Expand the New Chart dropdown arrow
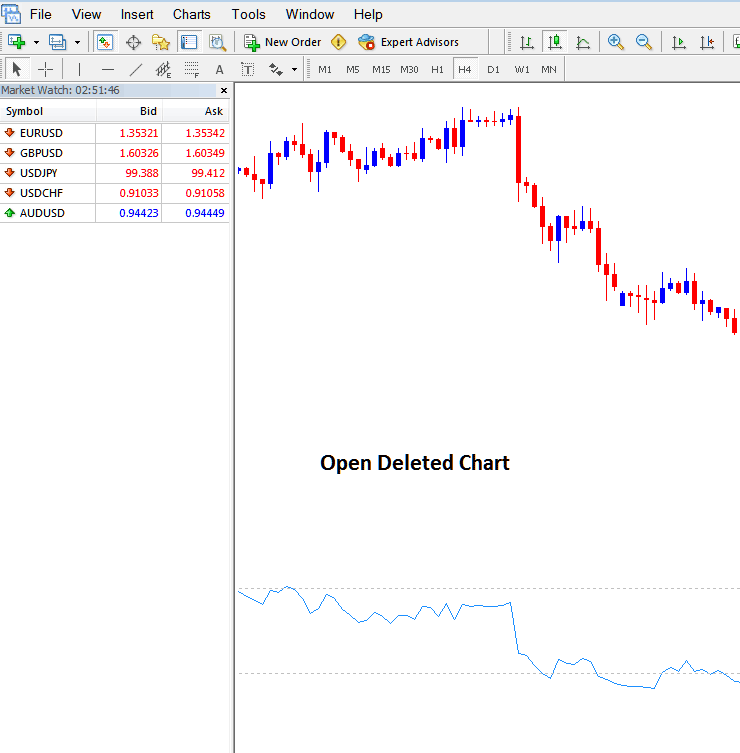This screenshot has width=740, height=753. point(36,42)
